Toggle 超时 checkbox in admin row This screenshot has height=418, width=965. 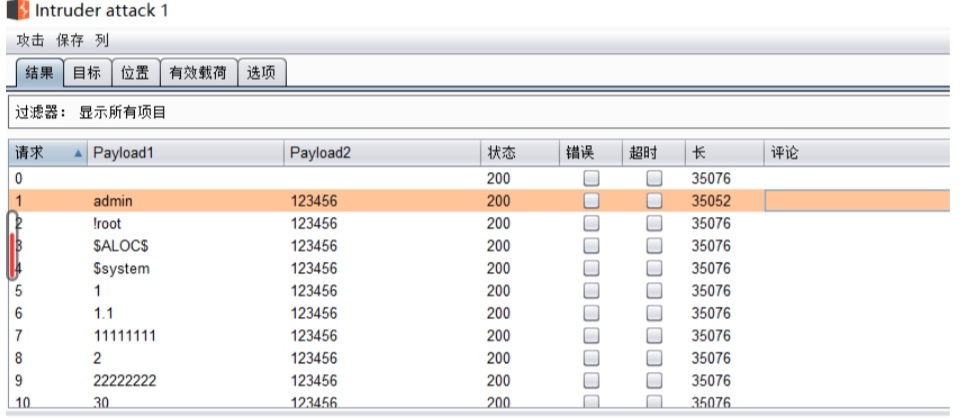[654, 201]
